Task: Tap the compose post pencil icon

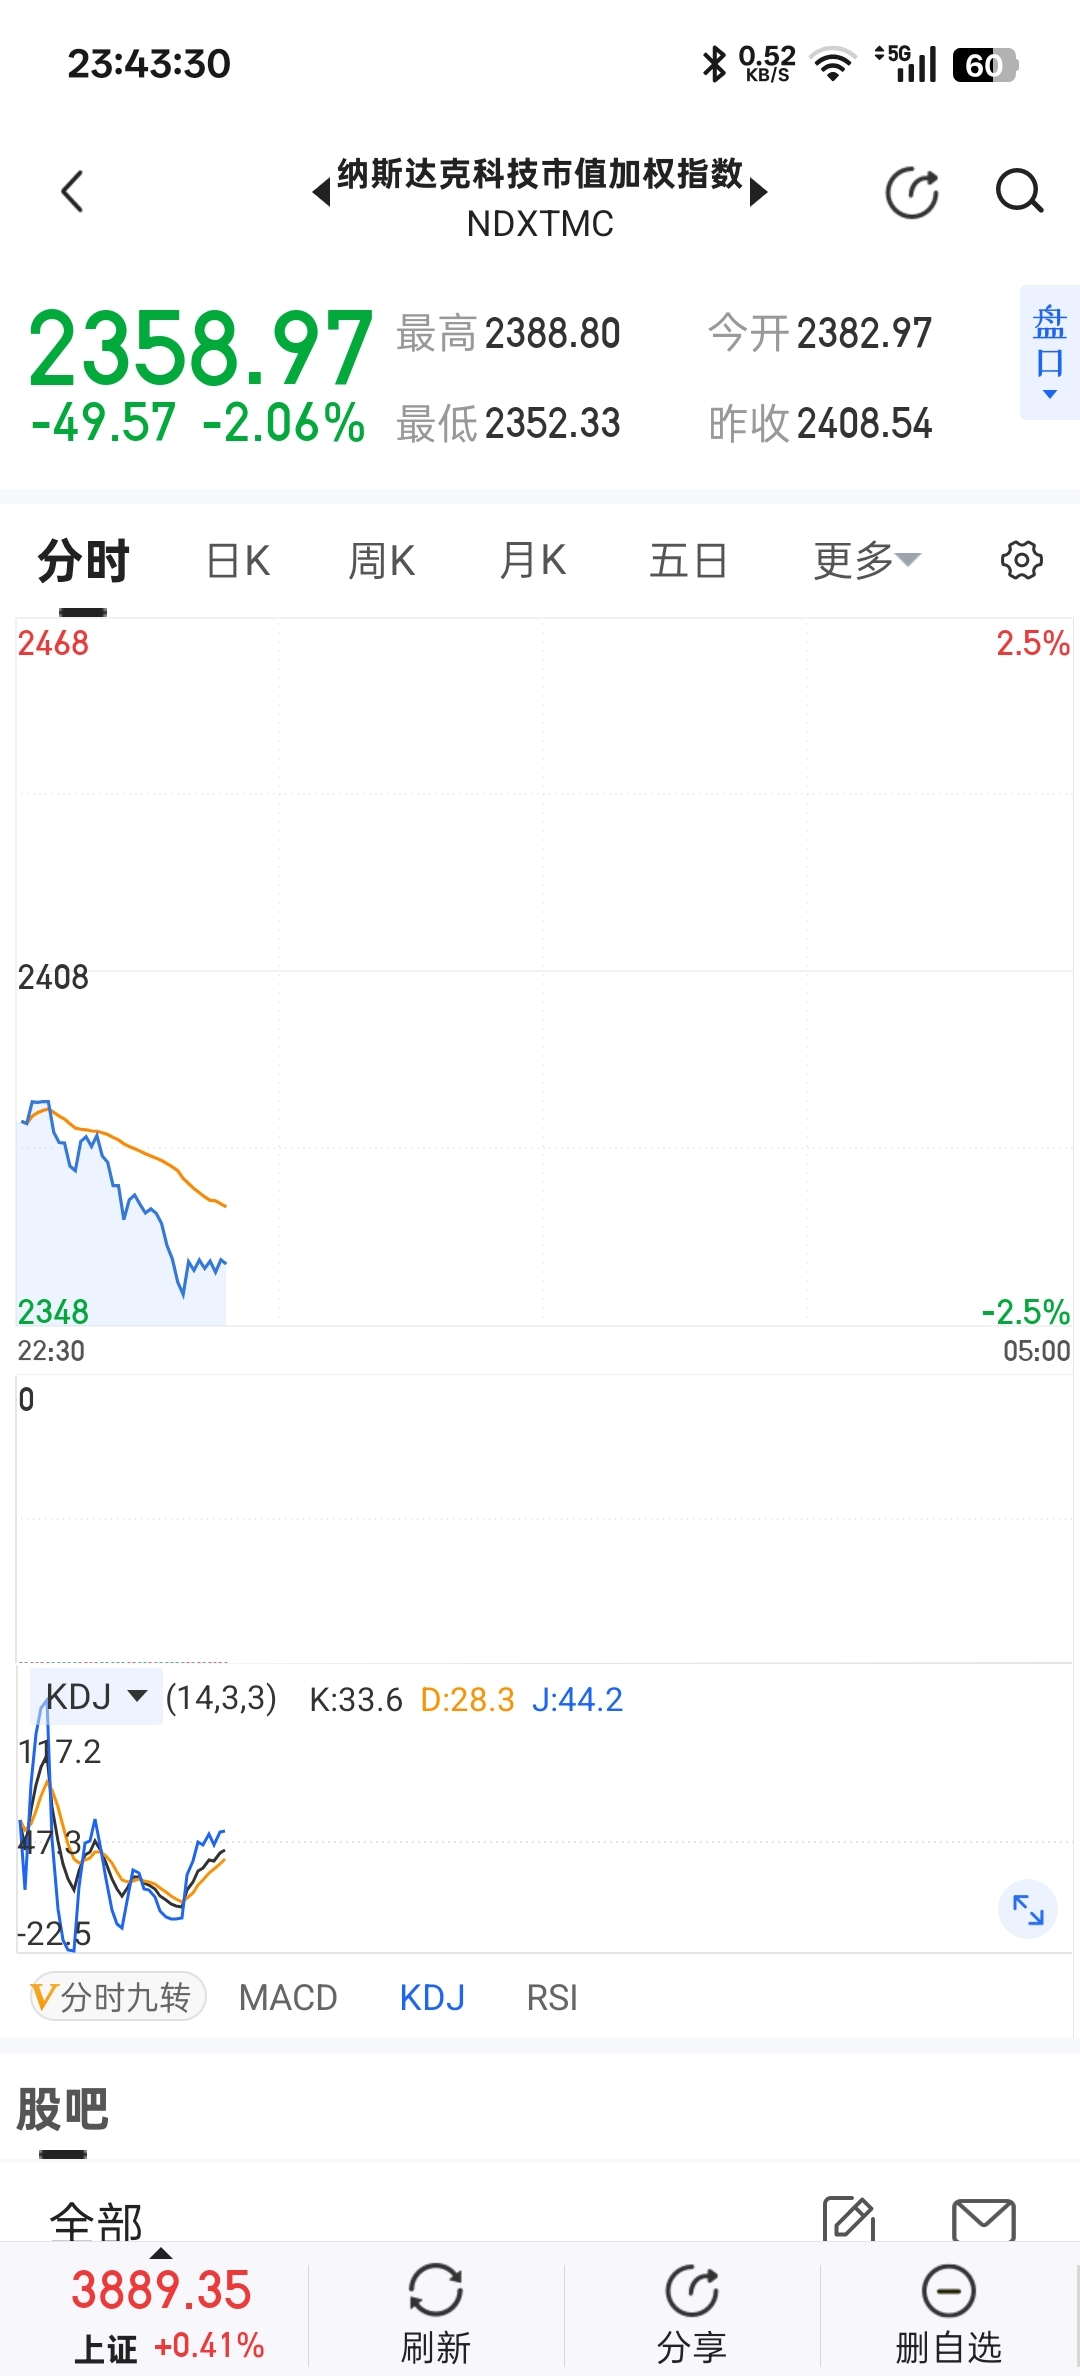Action: (849, 2218)
